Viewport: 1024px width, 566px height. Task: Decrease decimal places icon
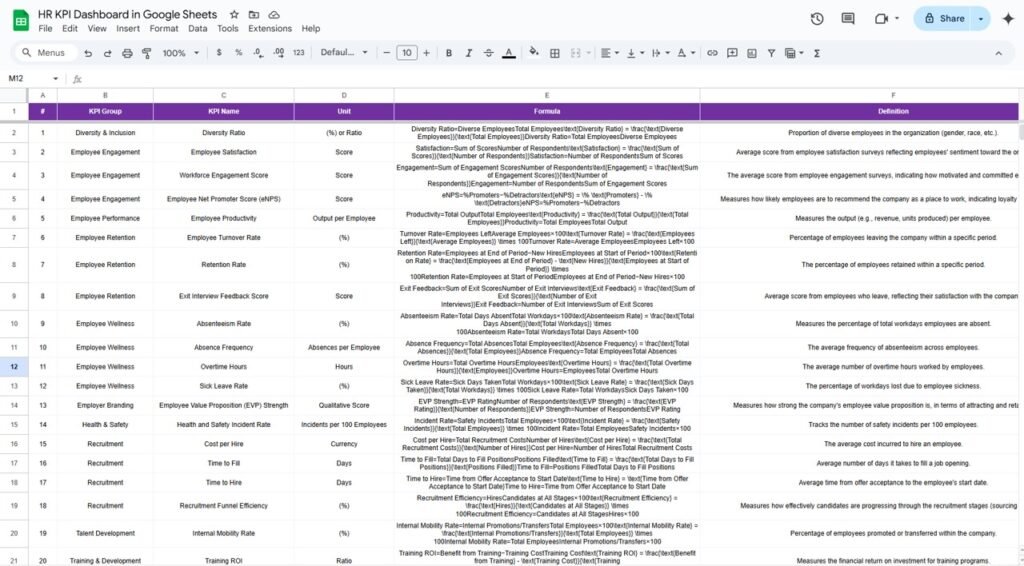pyautogui.click(x=259, y=53)
